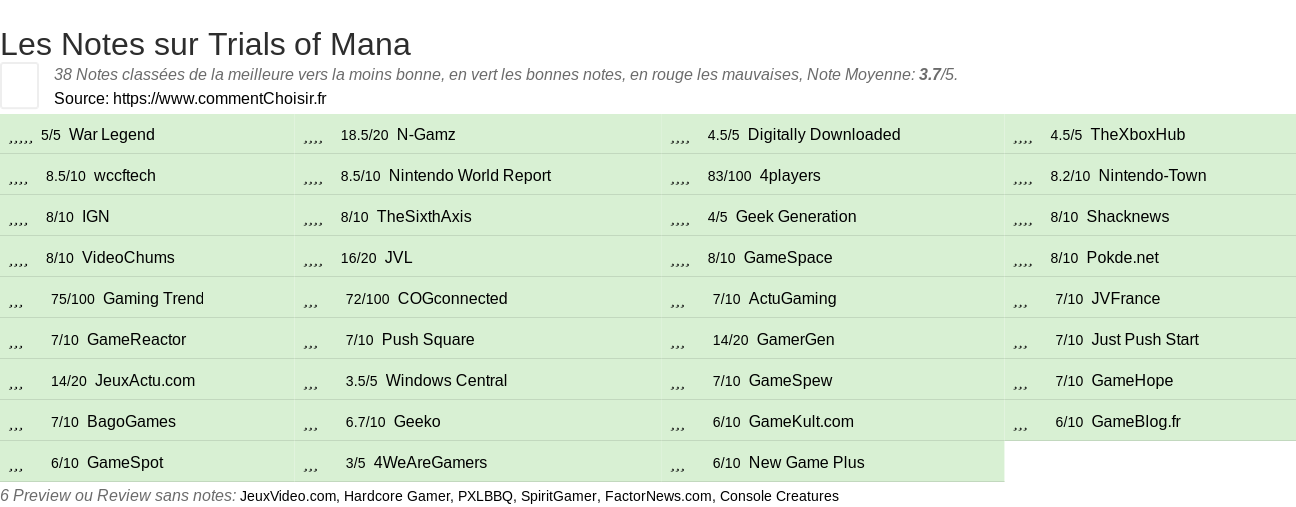This screenshot has height=507, width=1296.
Task: Open the GameSpace review
Action: tap(788, 258)
